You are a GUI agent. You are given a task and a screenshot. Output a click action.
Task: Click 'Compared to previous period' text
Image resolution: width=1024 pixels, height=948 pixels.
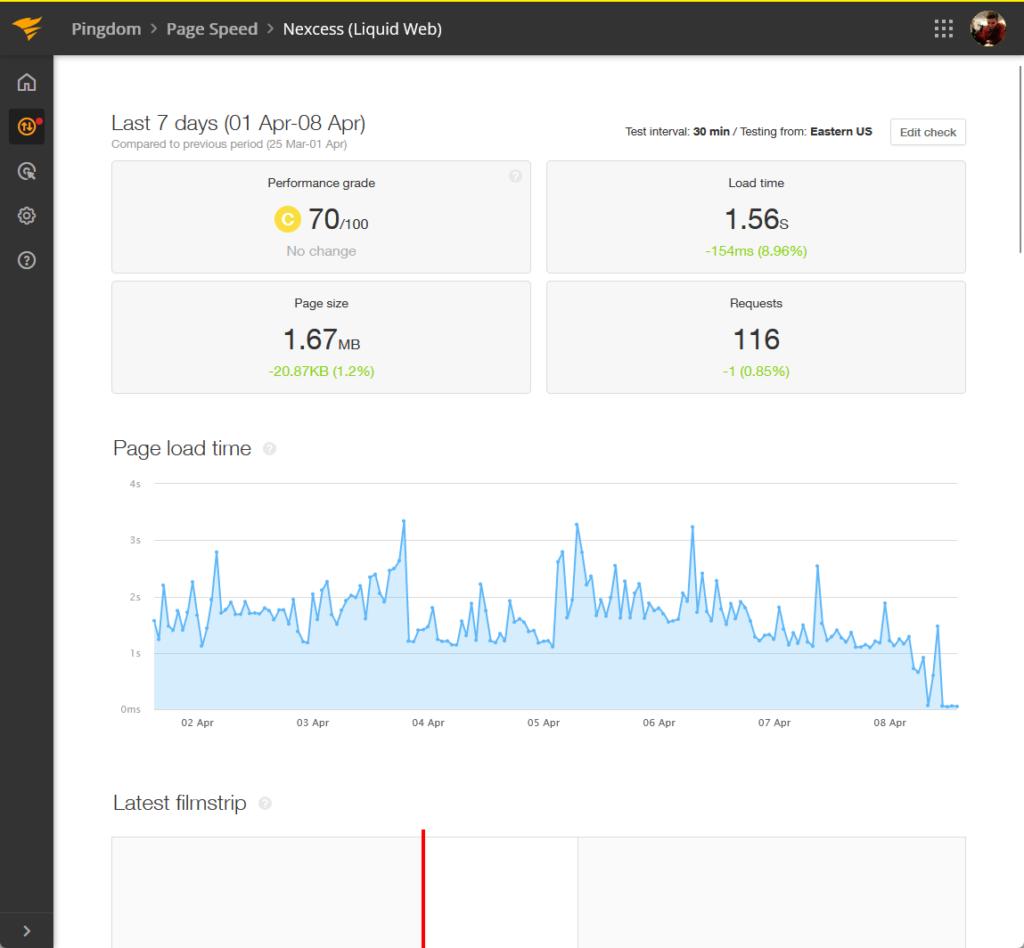229,144
